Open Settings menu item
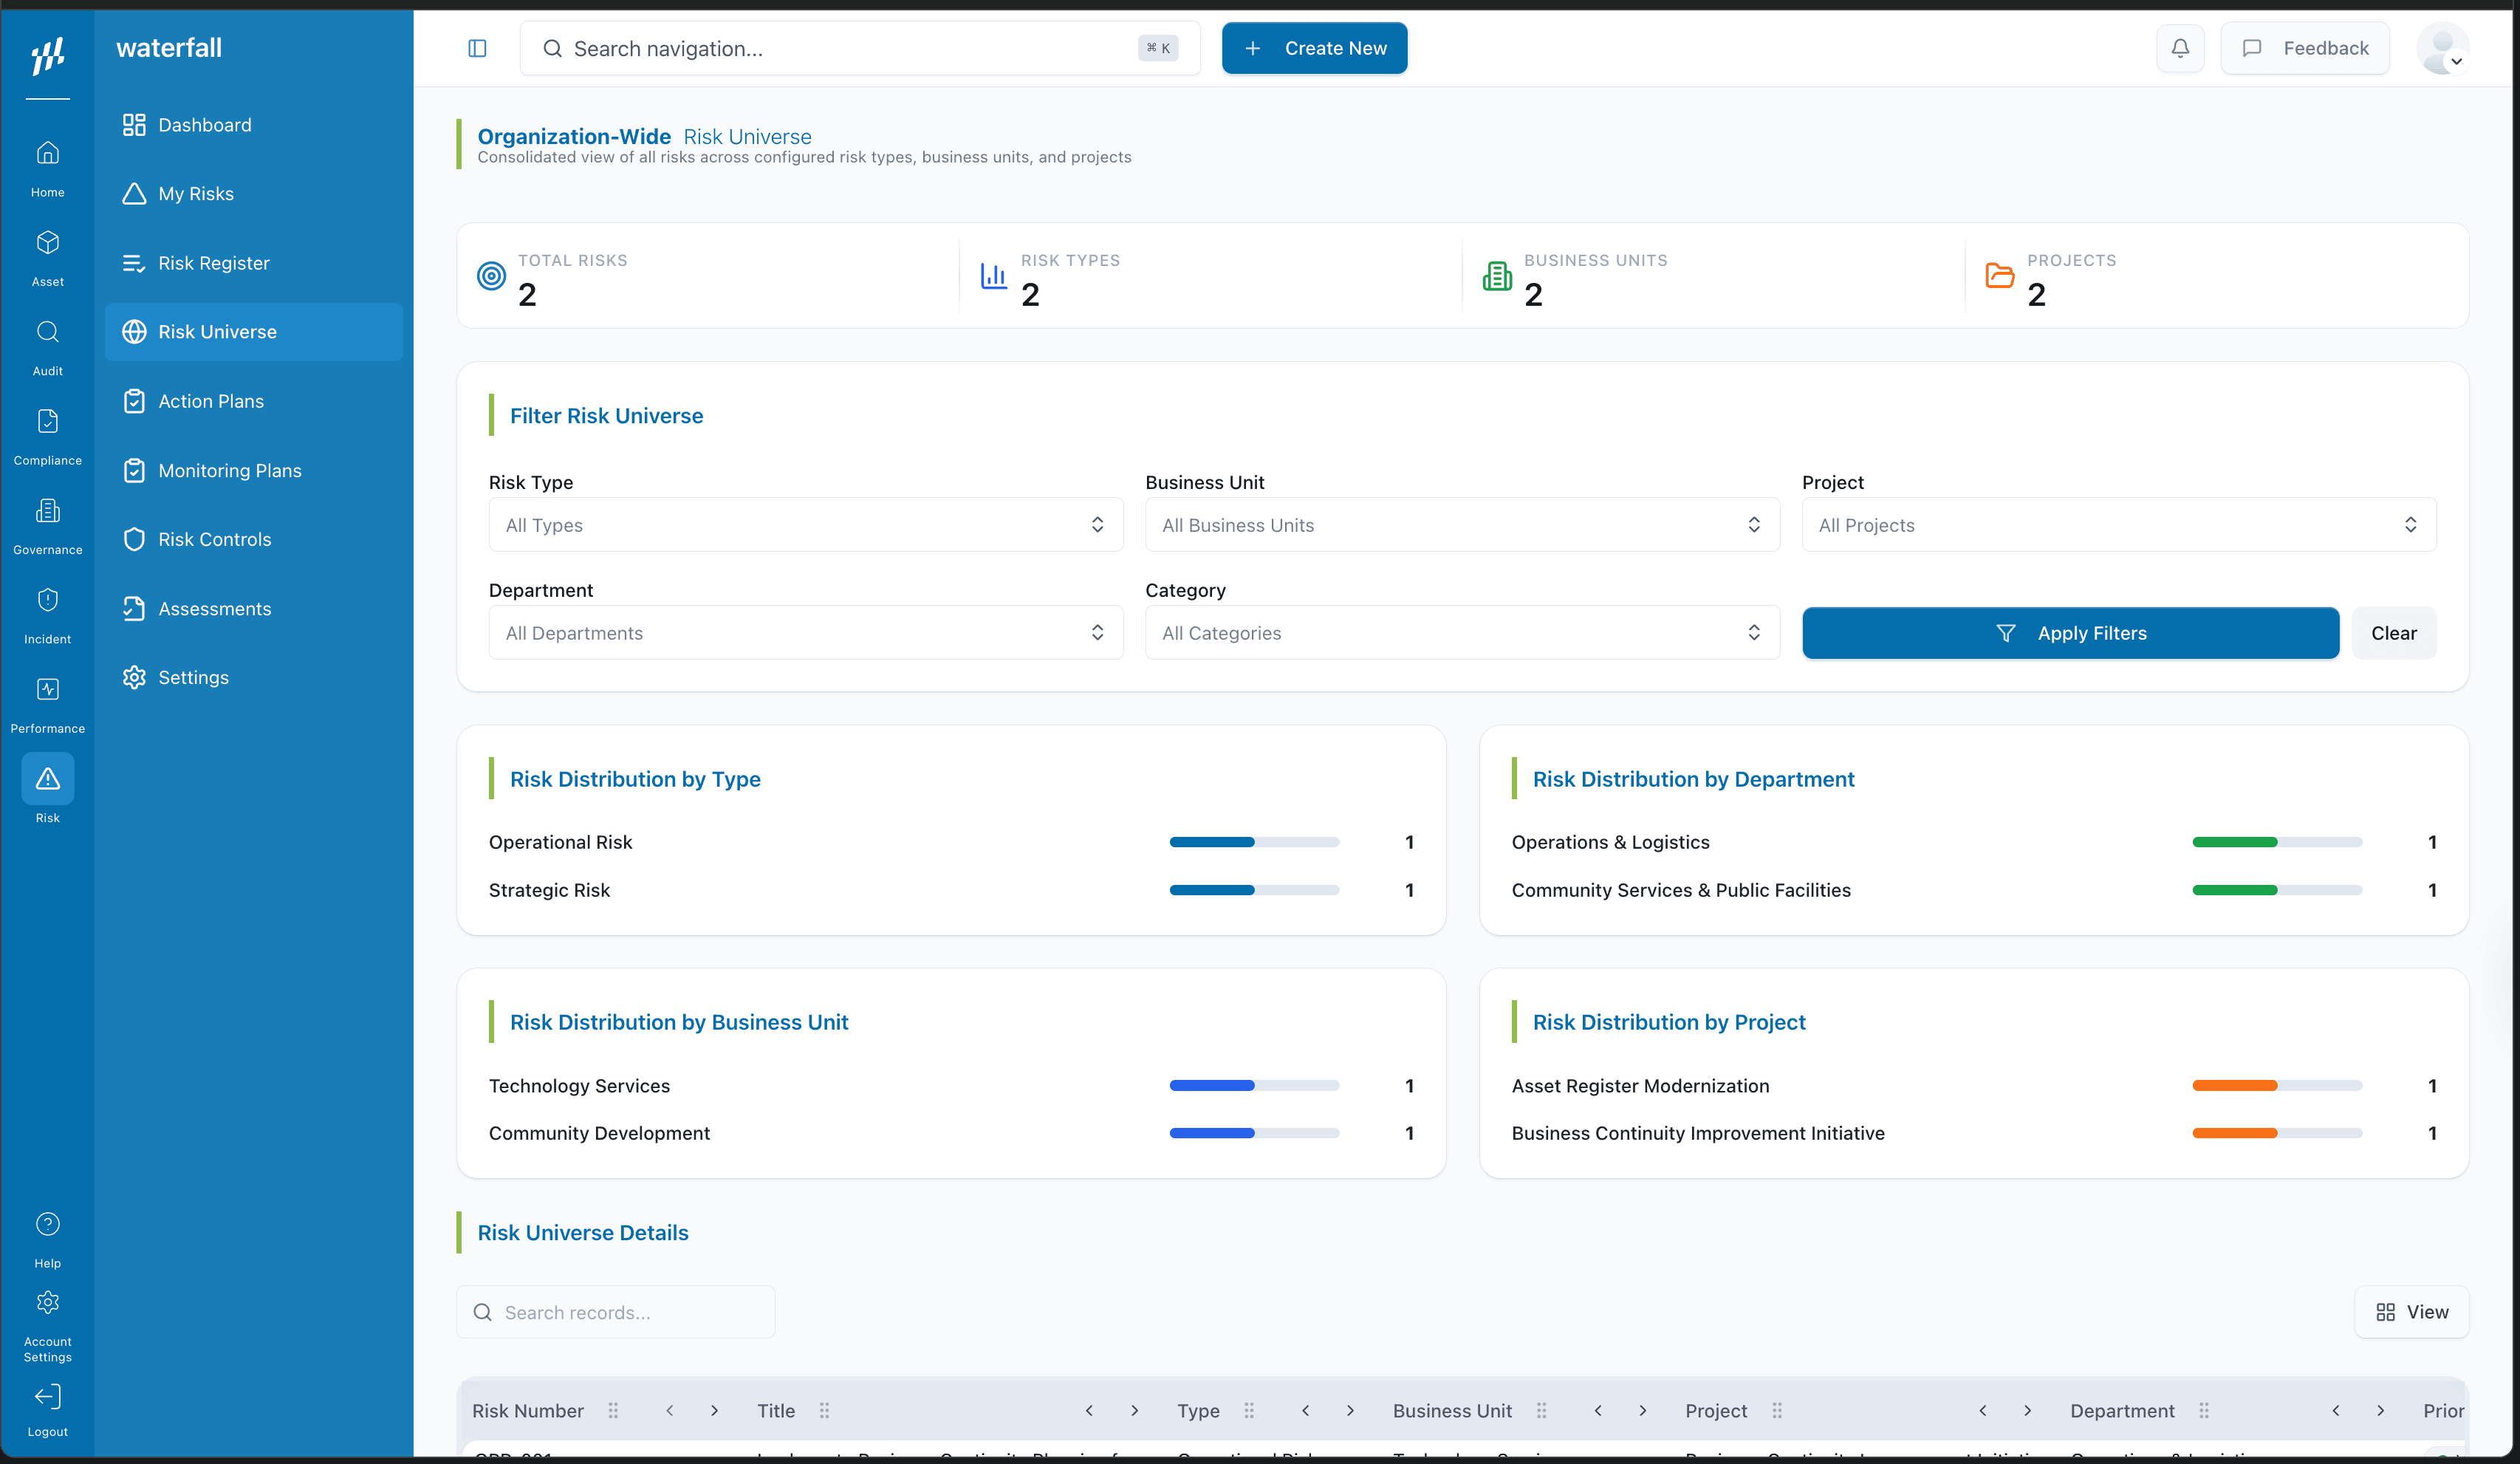2520x1464 pixels. coord(253,677)
